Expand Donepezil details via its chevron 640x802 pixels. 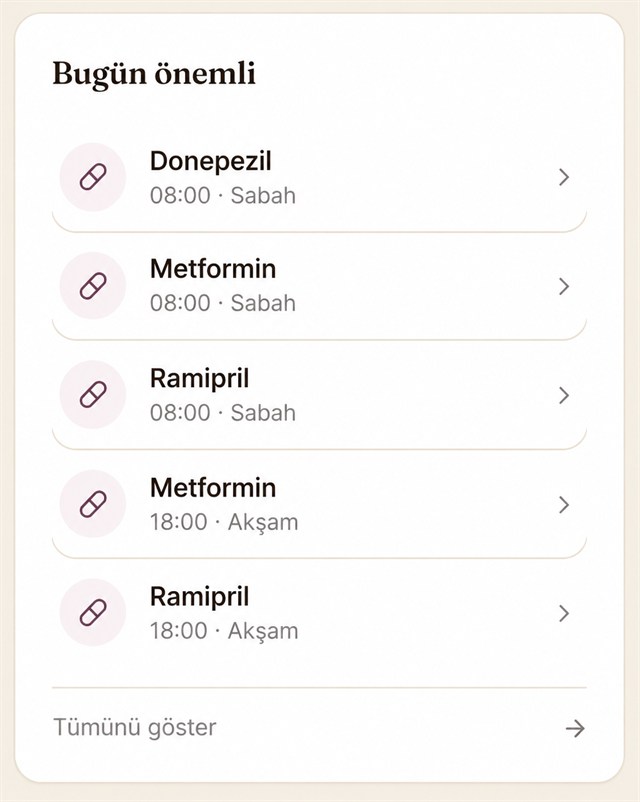[x=564, y=177]
